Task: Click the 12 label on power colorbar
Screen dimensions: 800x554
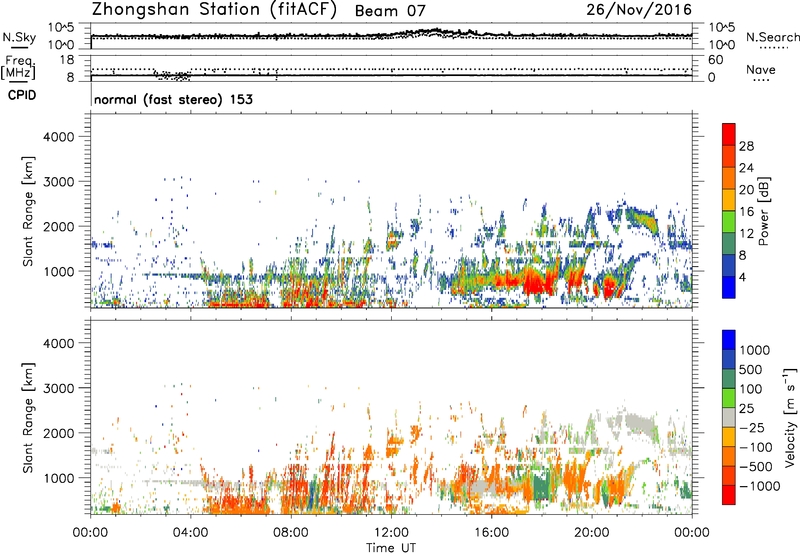Action: (746, 234)
